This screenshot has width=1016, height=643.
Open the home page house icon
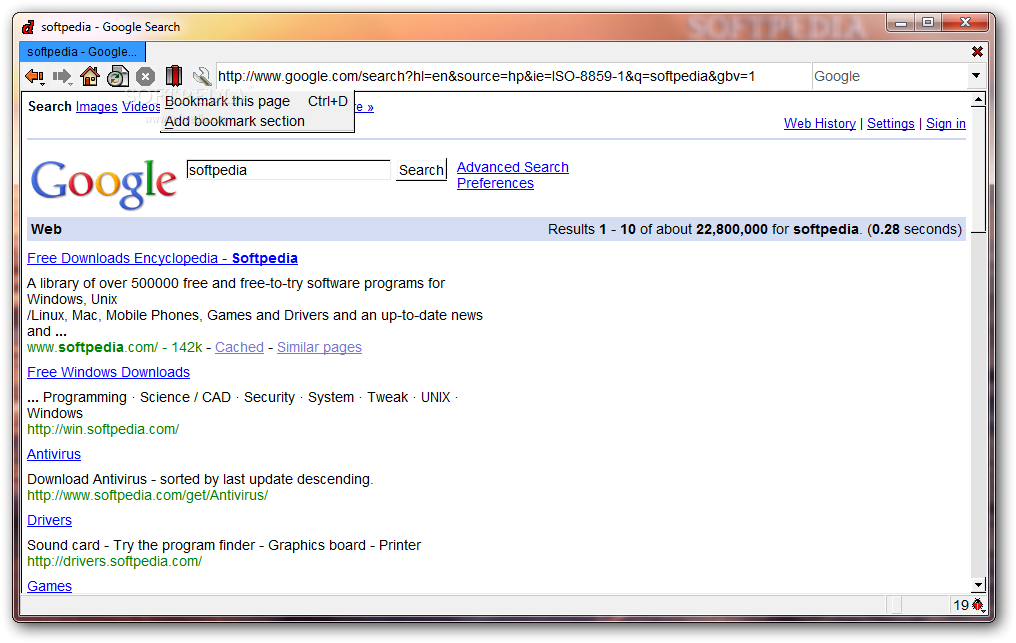pos(89,76)
